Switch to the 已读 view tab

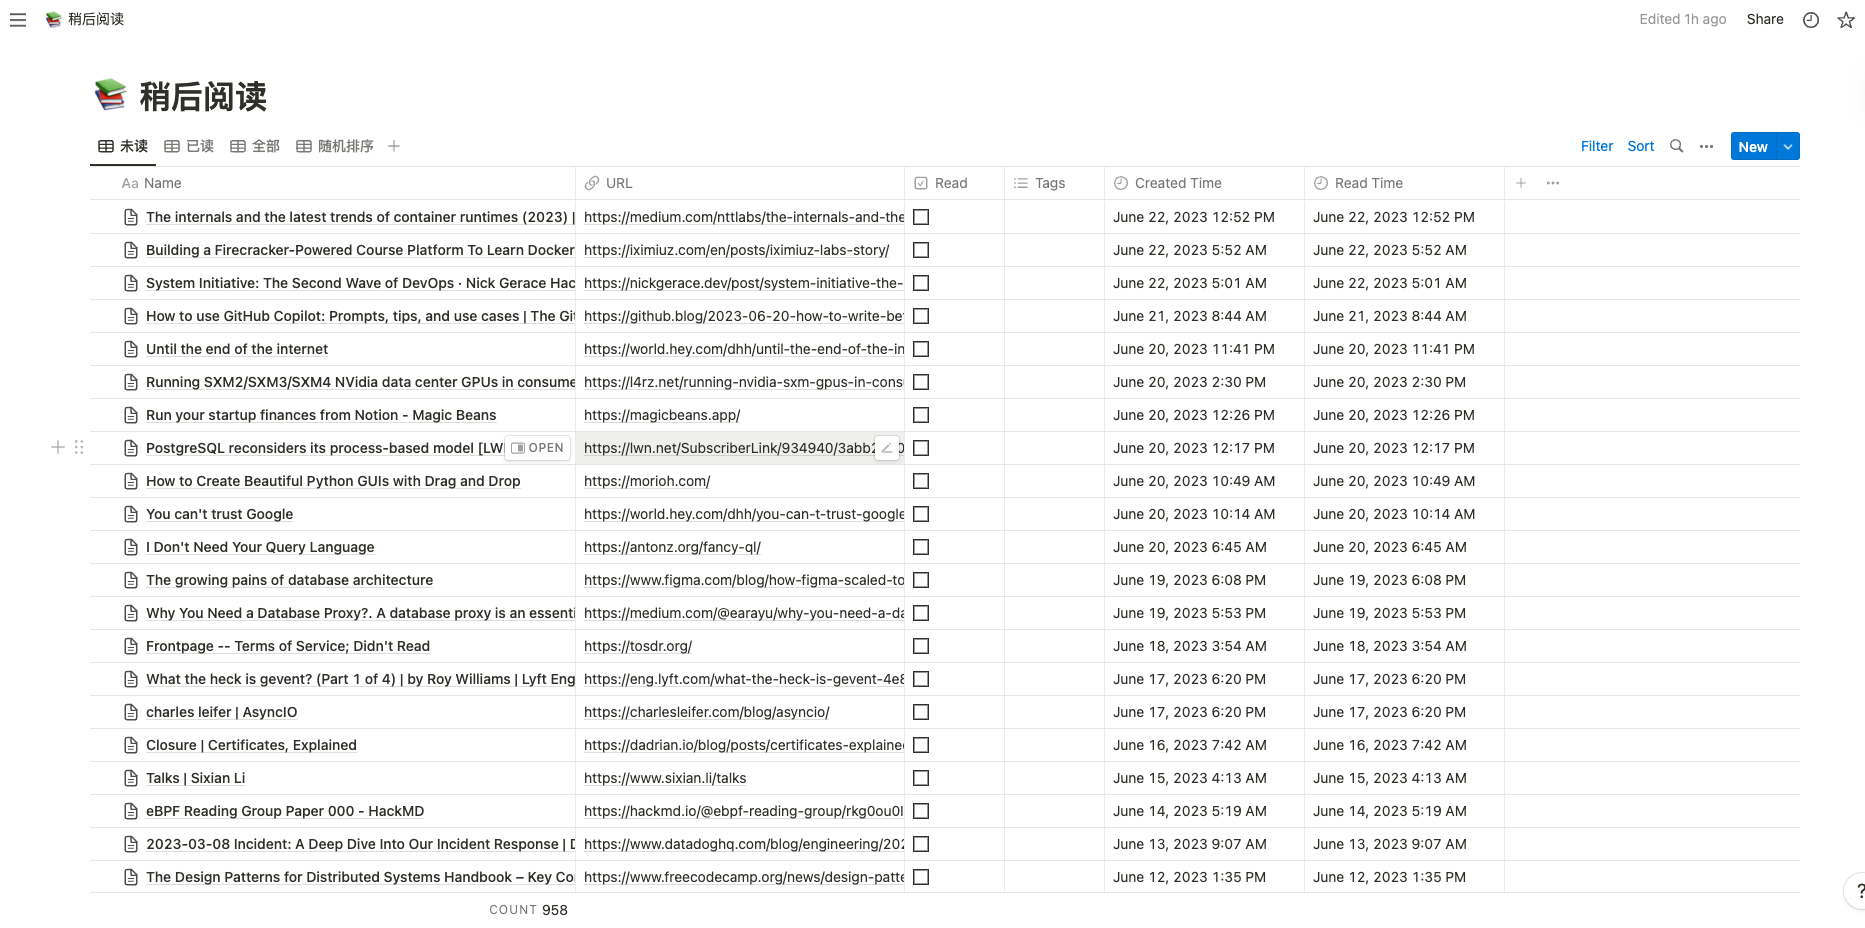click(x=190, y=146)
